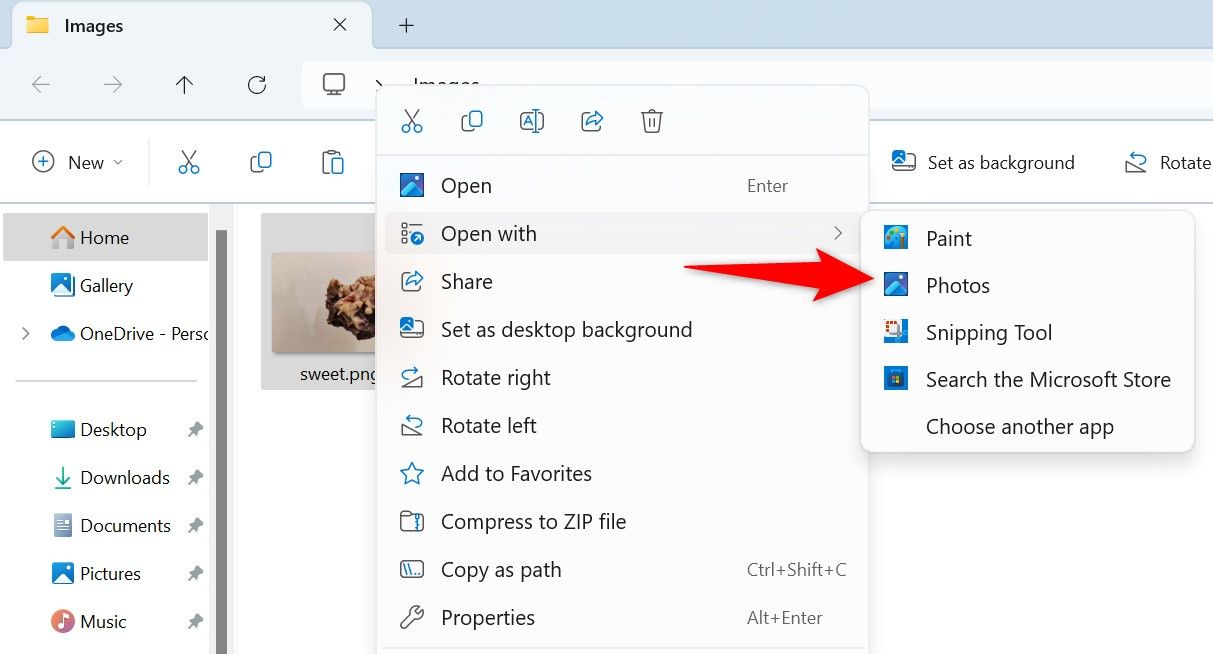Unpin Pictures using its pin icon

click(x=195, y=573)
